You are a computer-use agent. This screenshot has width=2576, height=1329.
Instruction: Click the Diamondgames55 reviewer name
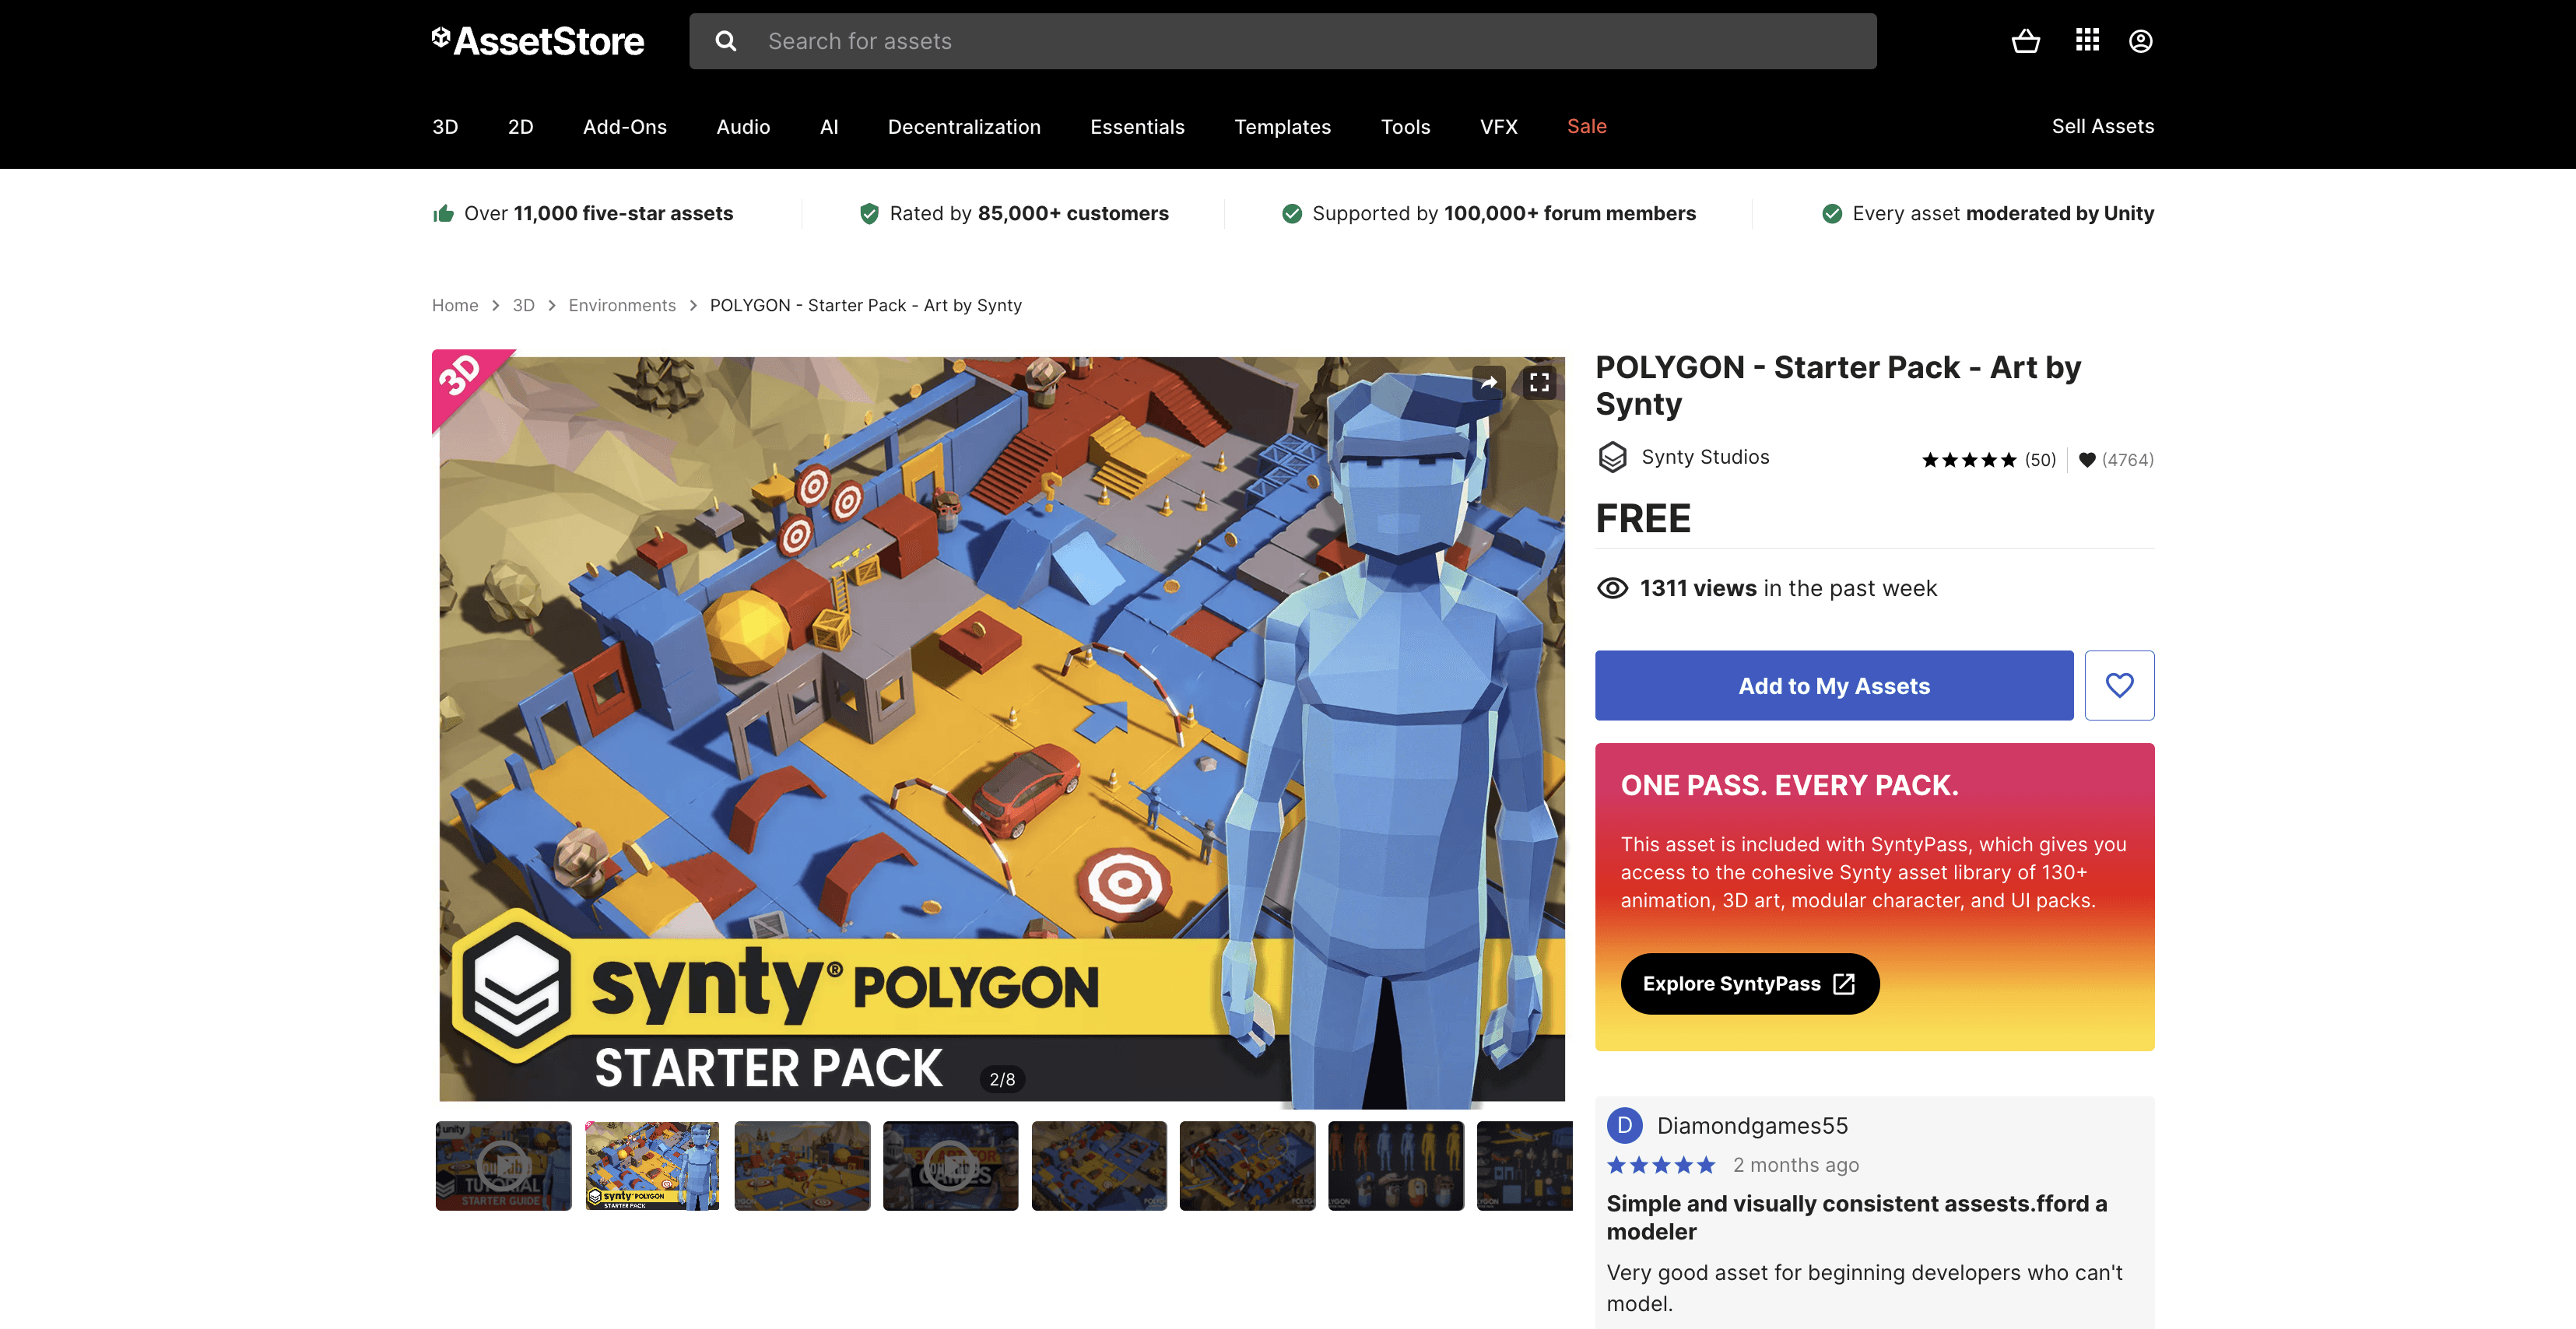(x=1752, y=1126)
